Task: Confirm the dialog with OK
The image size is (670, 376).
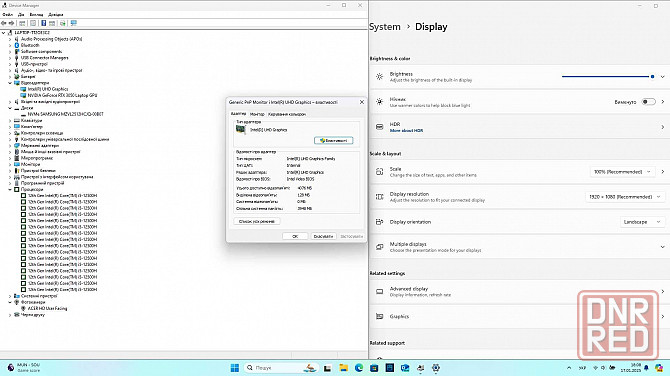Action: 295,236
